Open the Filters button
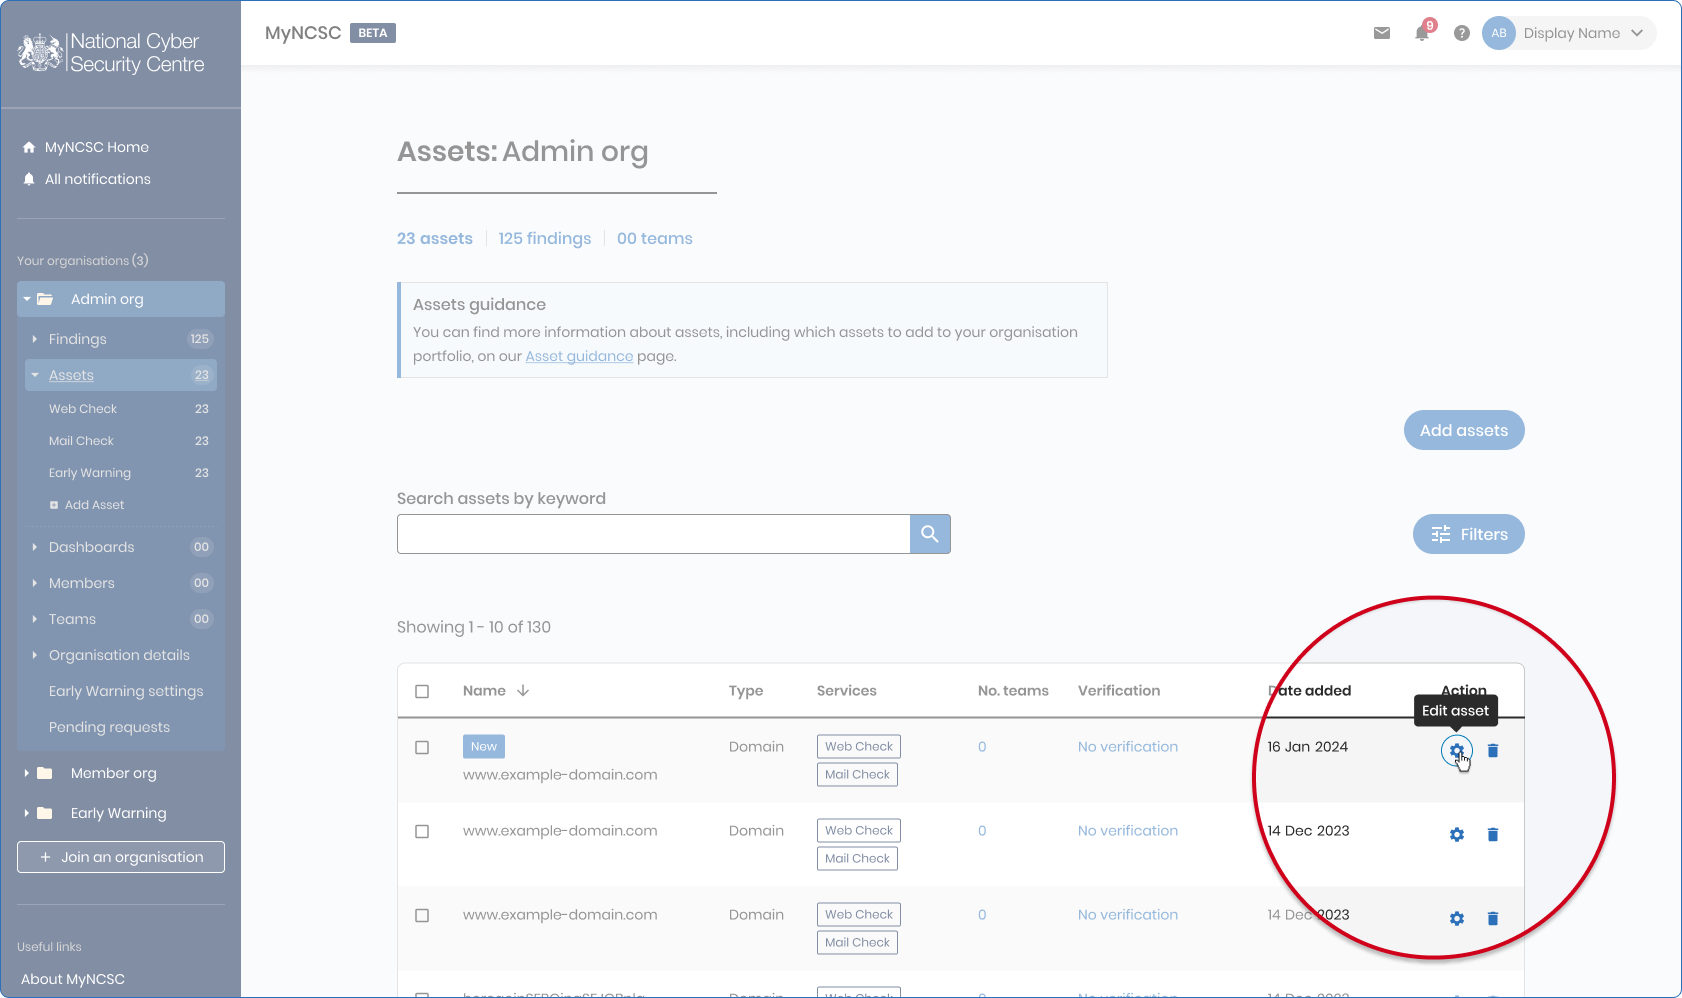The image size is (1682, 998). pyautogui.click(x=1468, y=534)
